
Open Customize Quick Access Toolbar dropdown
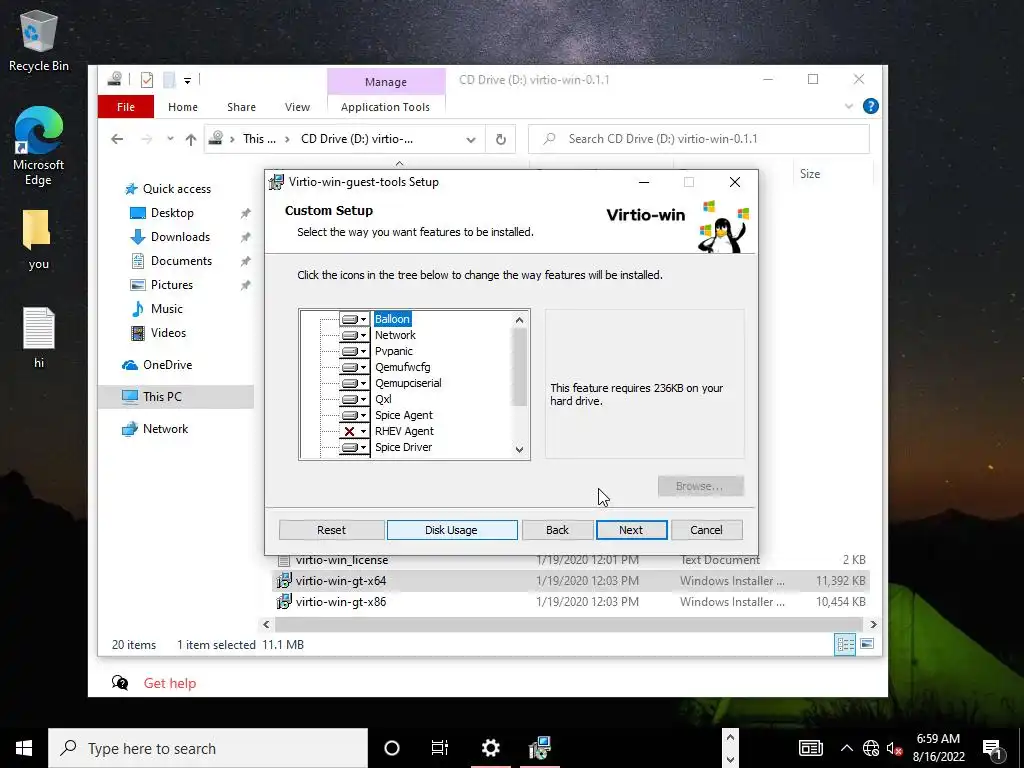click(x=187, y=81)
